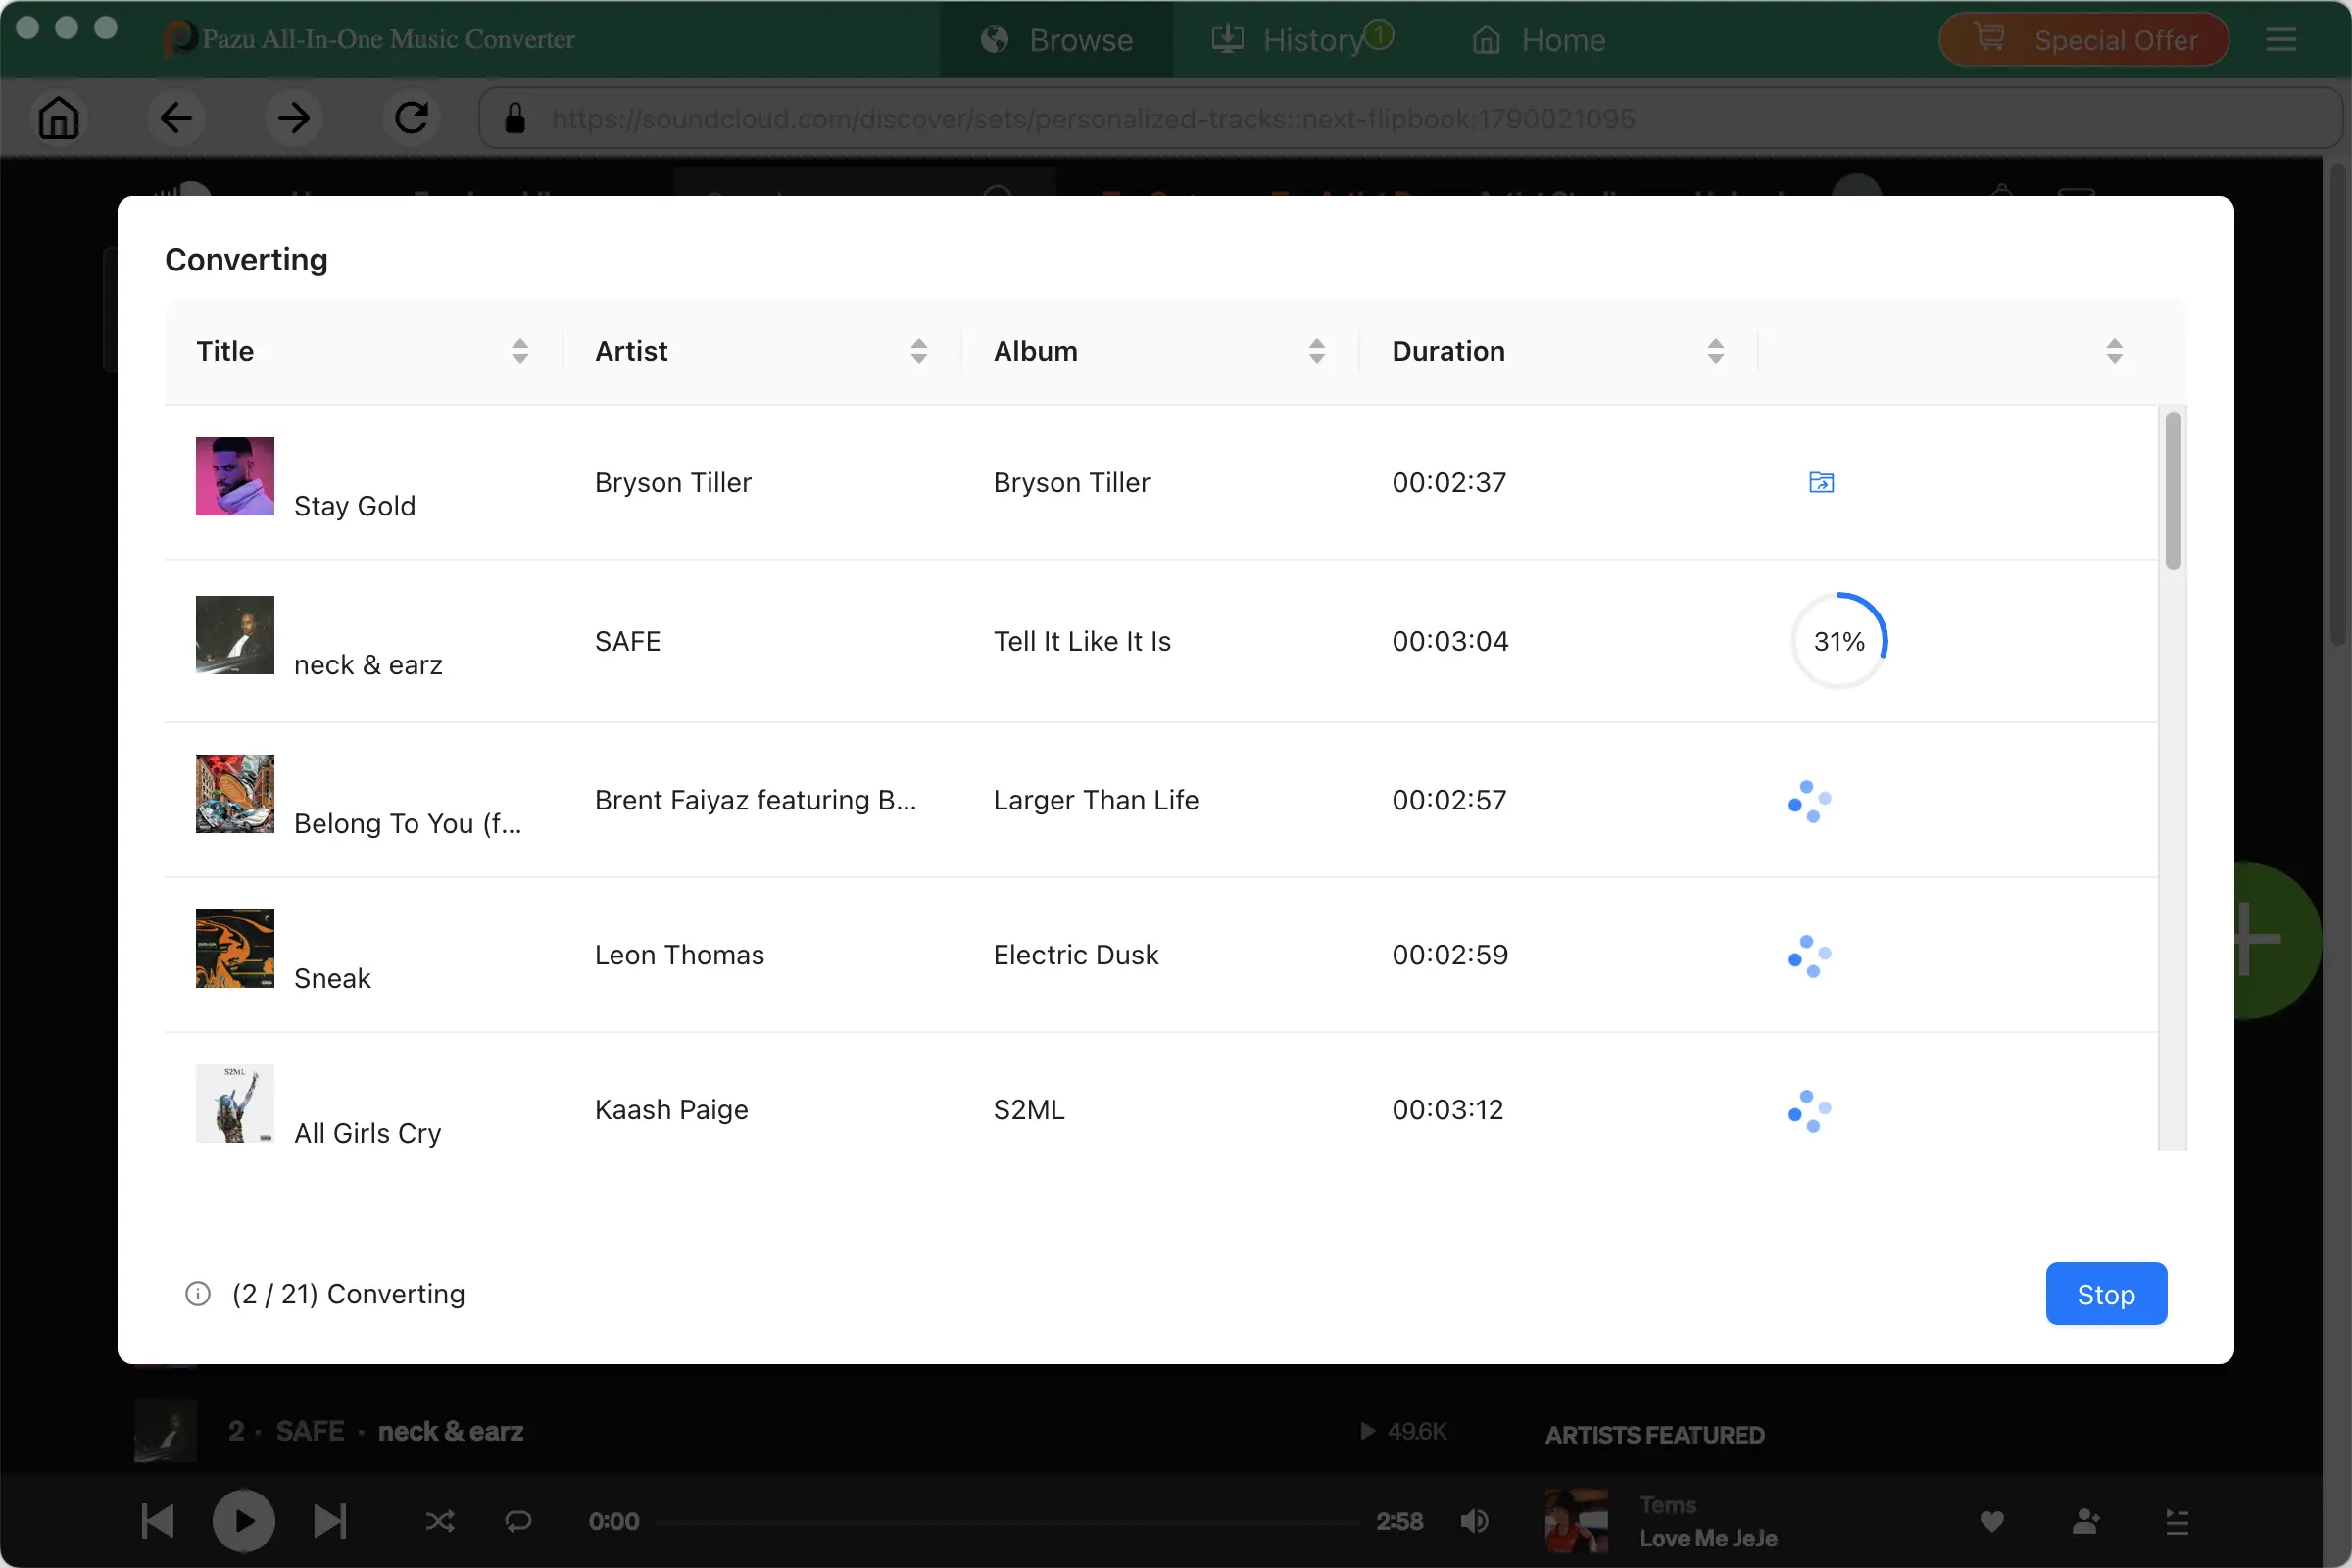This screenshot has width=2352, height=1568.
Task: Open output folder for Stay Gold
Action: (x=1821, y=482)
